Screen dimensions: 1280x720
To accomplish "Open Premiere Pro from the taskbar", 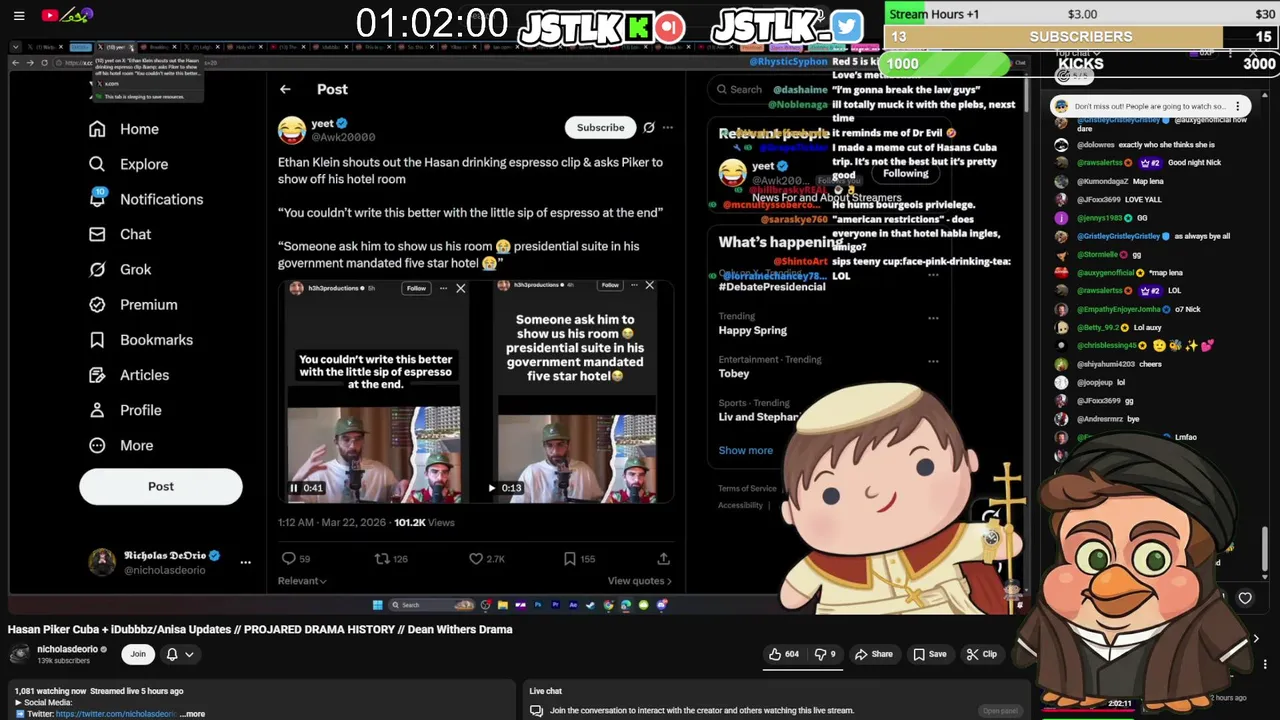I will pos(555,605).
